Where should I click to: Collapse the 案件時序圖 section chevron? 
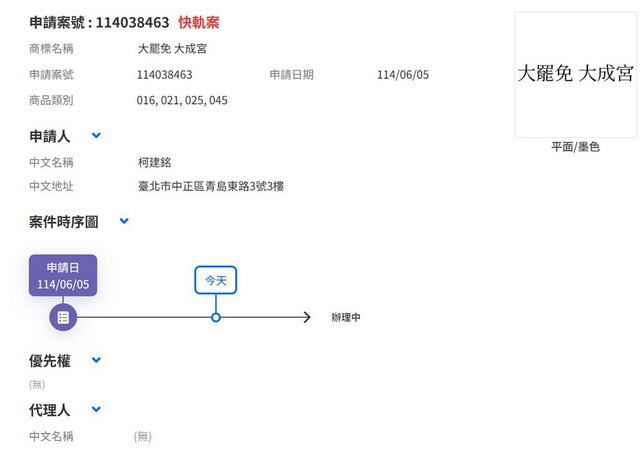coord(124,221)
